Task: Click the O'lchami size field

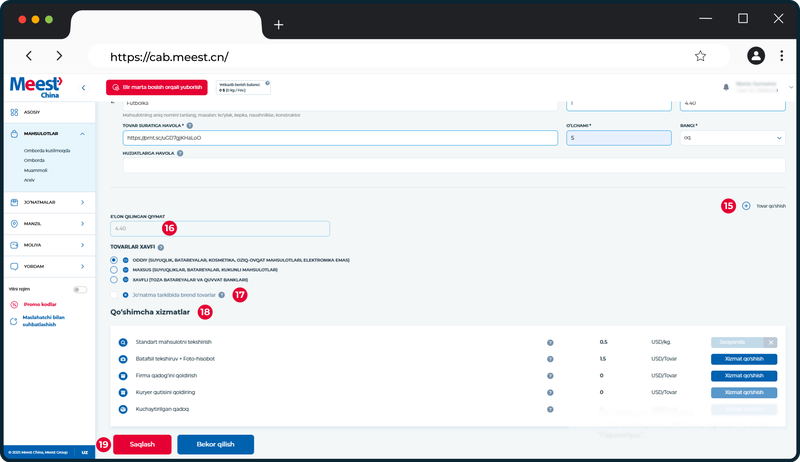Action: [x=618, y=138]
